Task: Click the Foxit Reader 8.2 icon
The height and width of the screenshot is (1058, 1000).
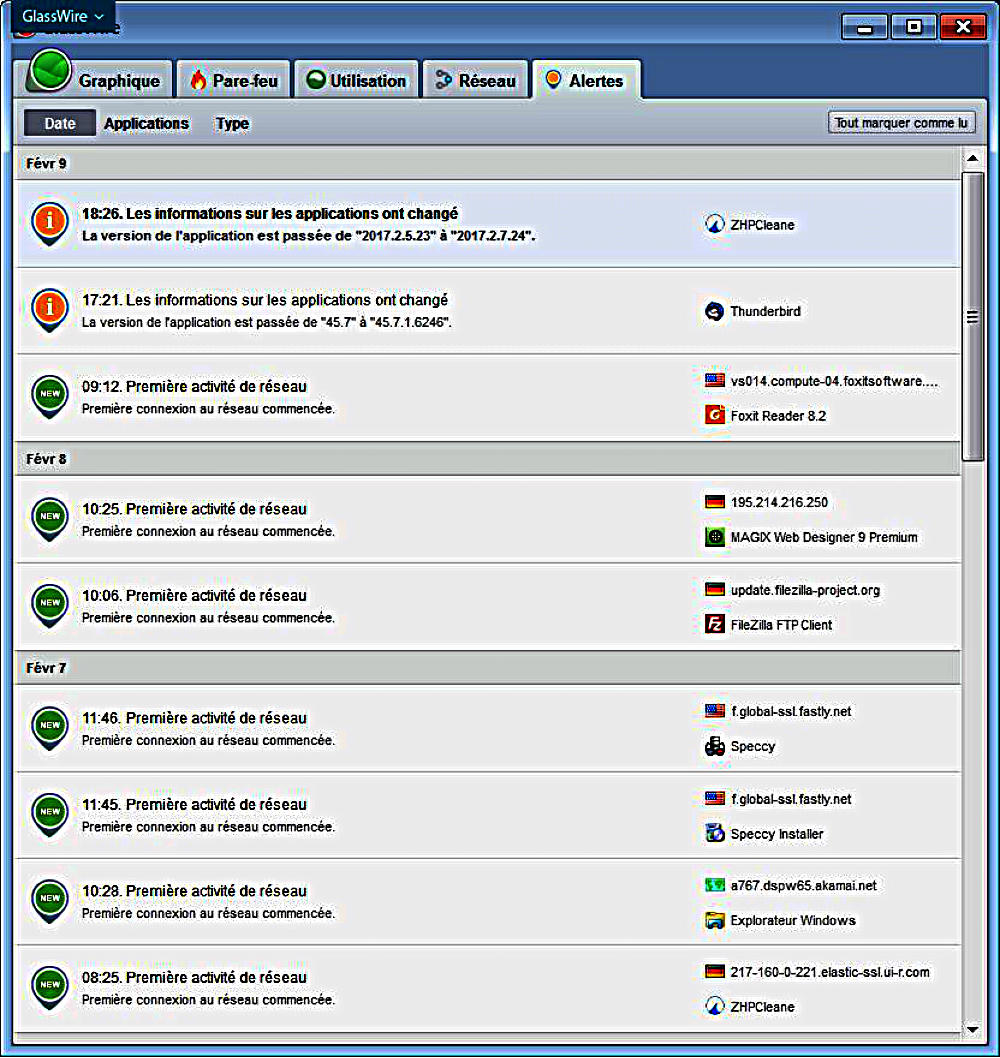Action: coord(715,414)
